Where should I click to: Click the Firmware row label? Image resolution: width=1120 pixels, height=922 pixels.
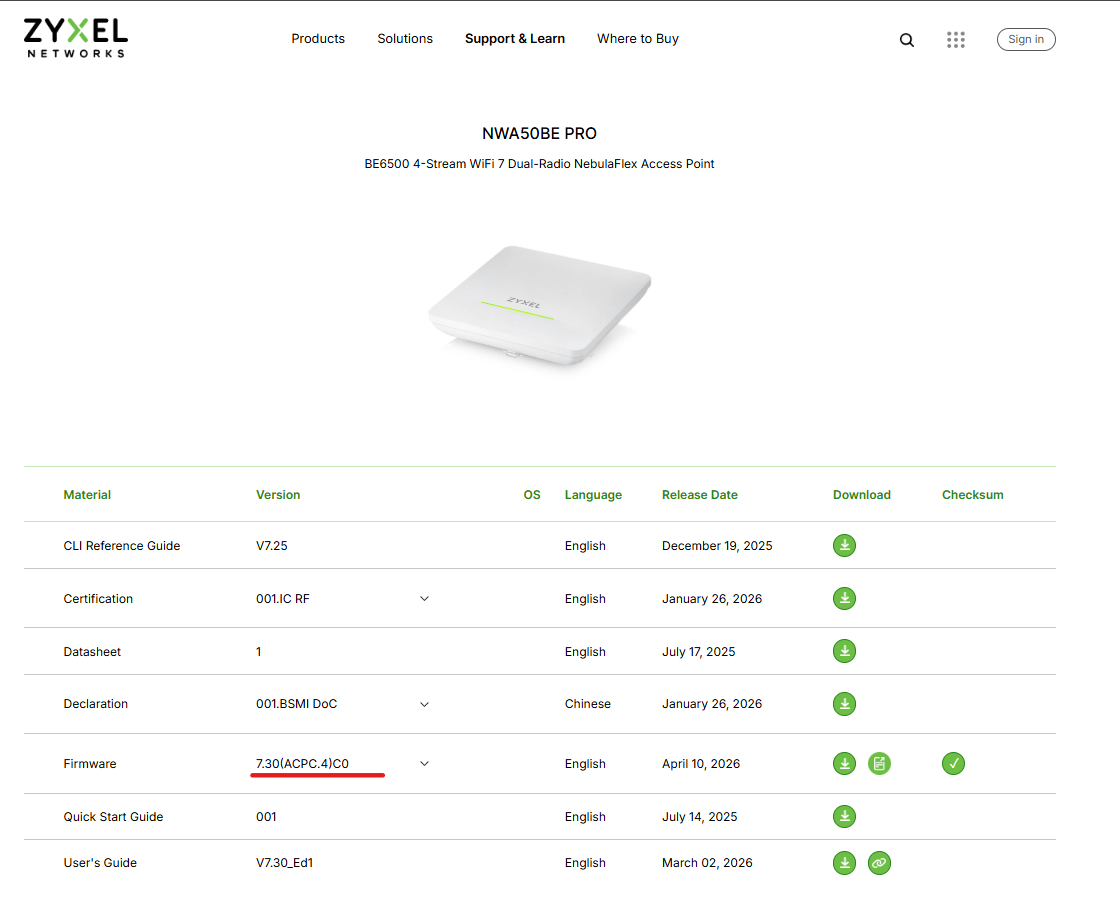tap(89, 763)
